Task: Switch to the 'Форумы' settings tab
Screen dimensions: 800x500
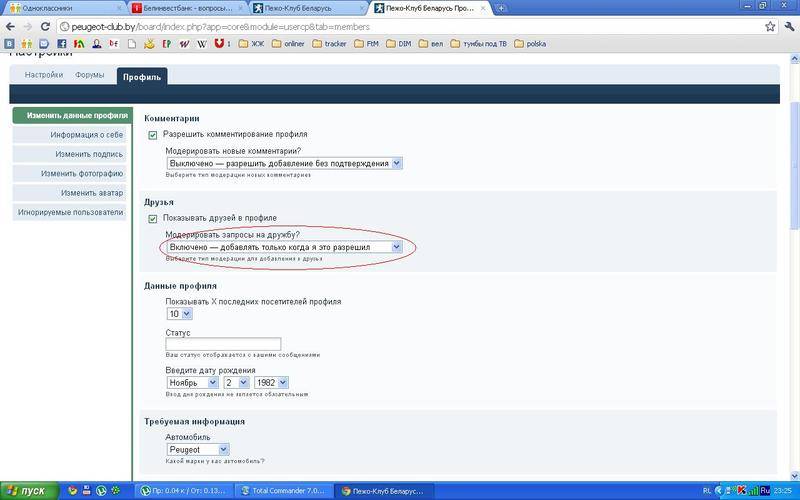Action: (x=91, y=75)
